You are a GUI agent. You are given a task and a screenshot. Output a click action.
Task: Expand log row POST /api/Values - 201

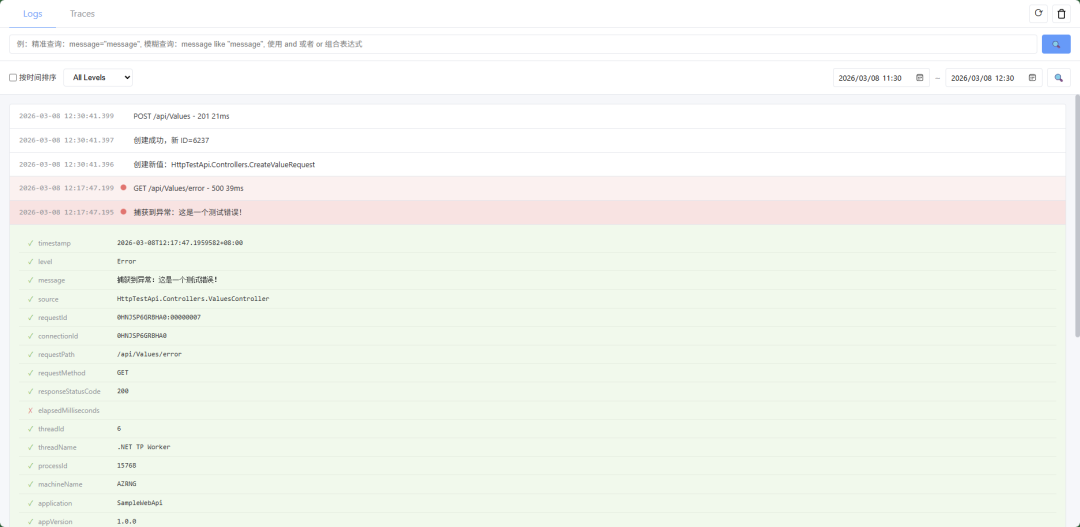[x=537, y=116]
